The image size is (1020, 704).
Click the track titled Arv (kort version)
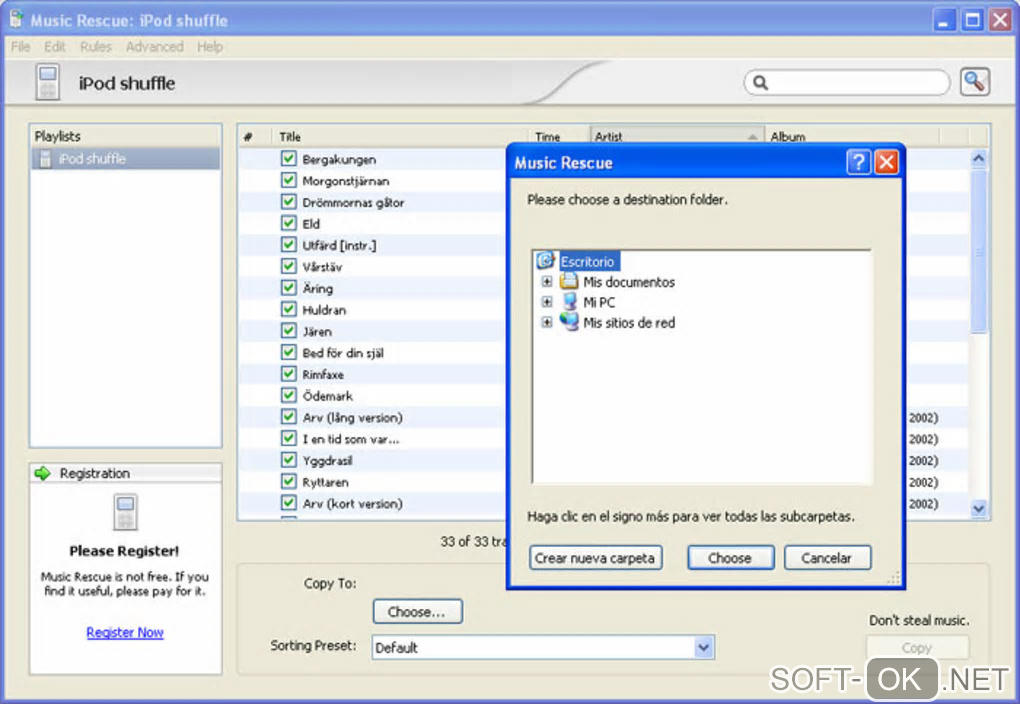pyautogui.click(x=353, y=503)
